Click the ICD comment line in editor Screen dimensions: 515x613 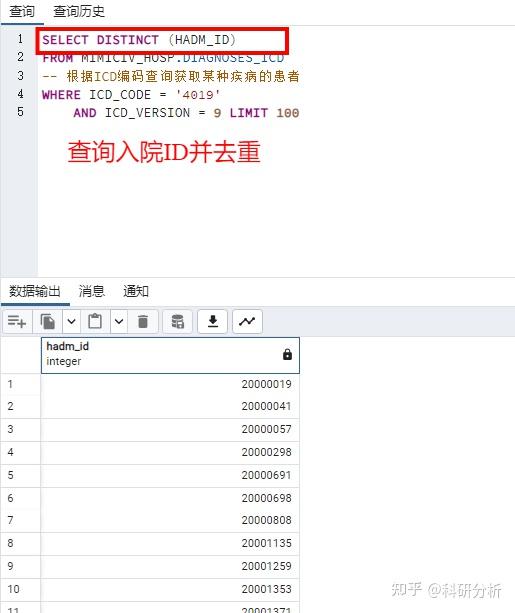[x=170, y=76]
